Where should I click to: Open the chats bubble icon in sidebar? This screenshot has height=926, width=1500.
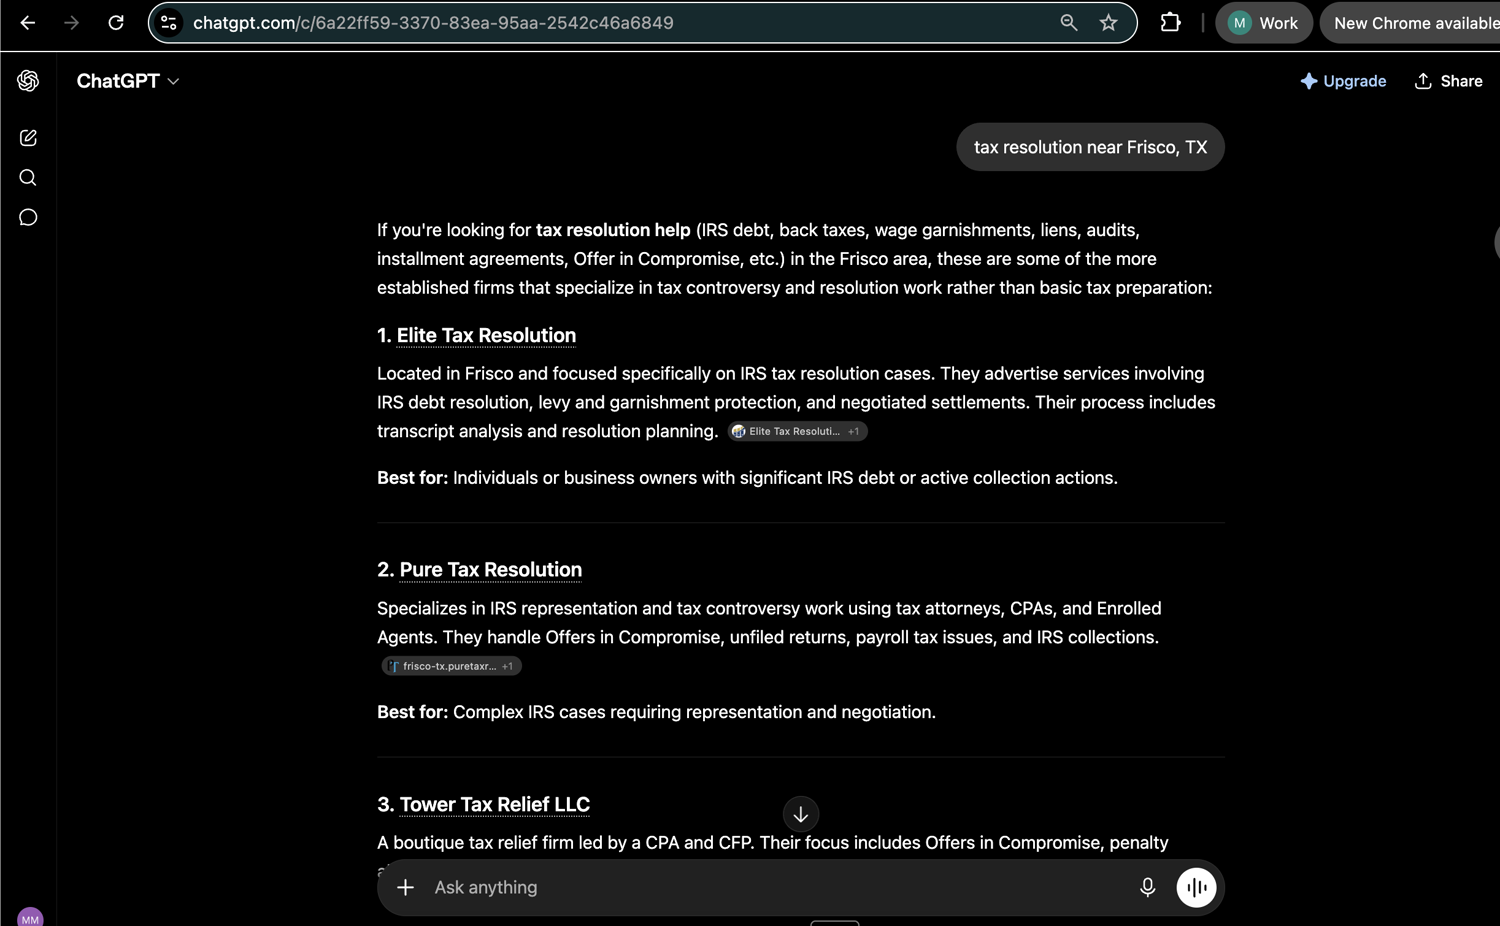(28, 217)
